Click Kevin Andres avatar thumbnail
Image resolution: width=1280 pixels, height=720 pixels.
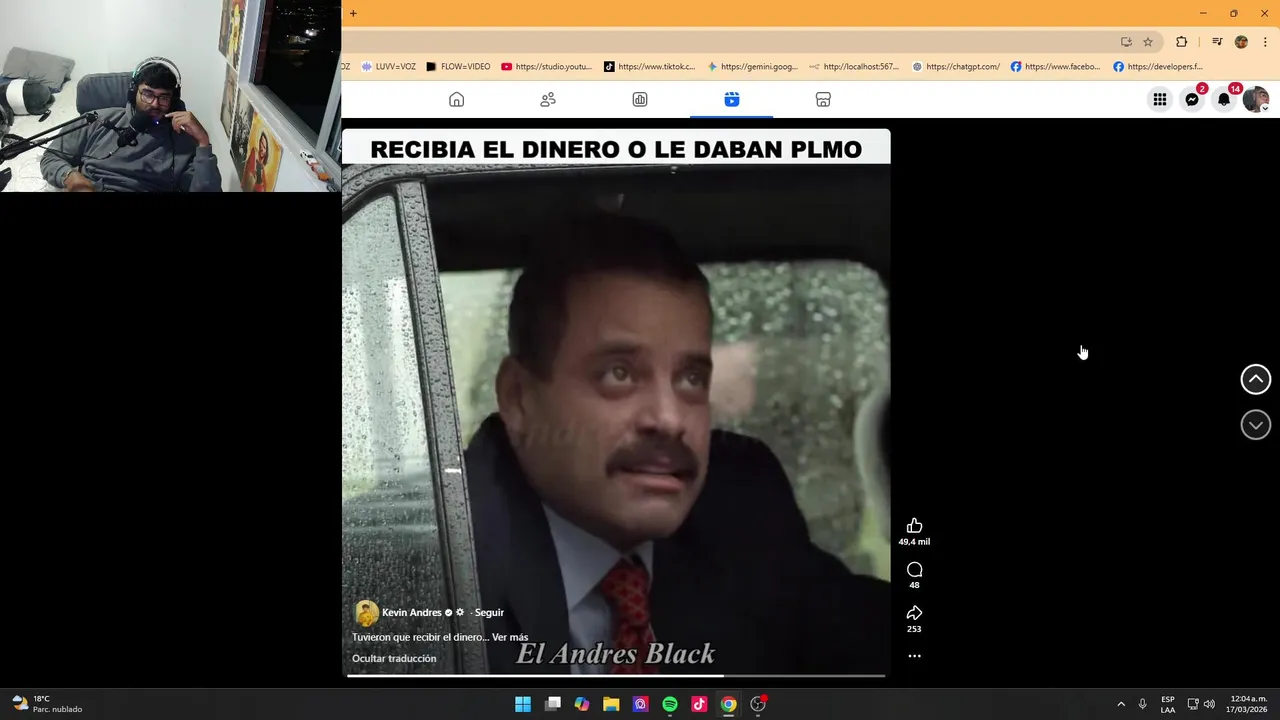(366, 613)
